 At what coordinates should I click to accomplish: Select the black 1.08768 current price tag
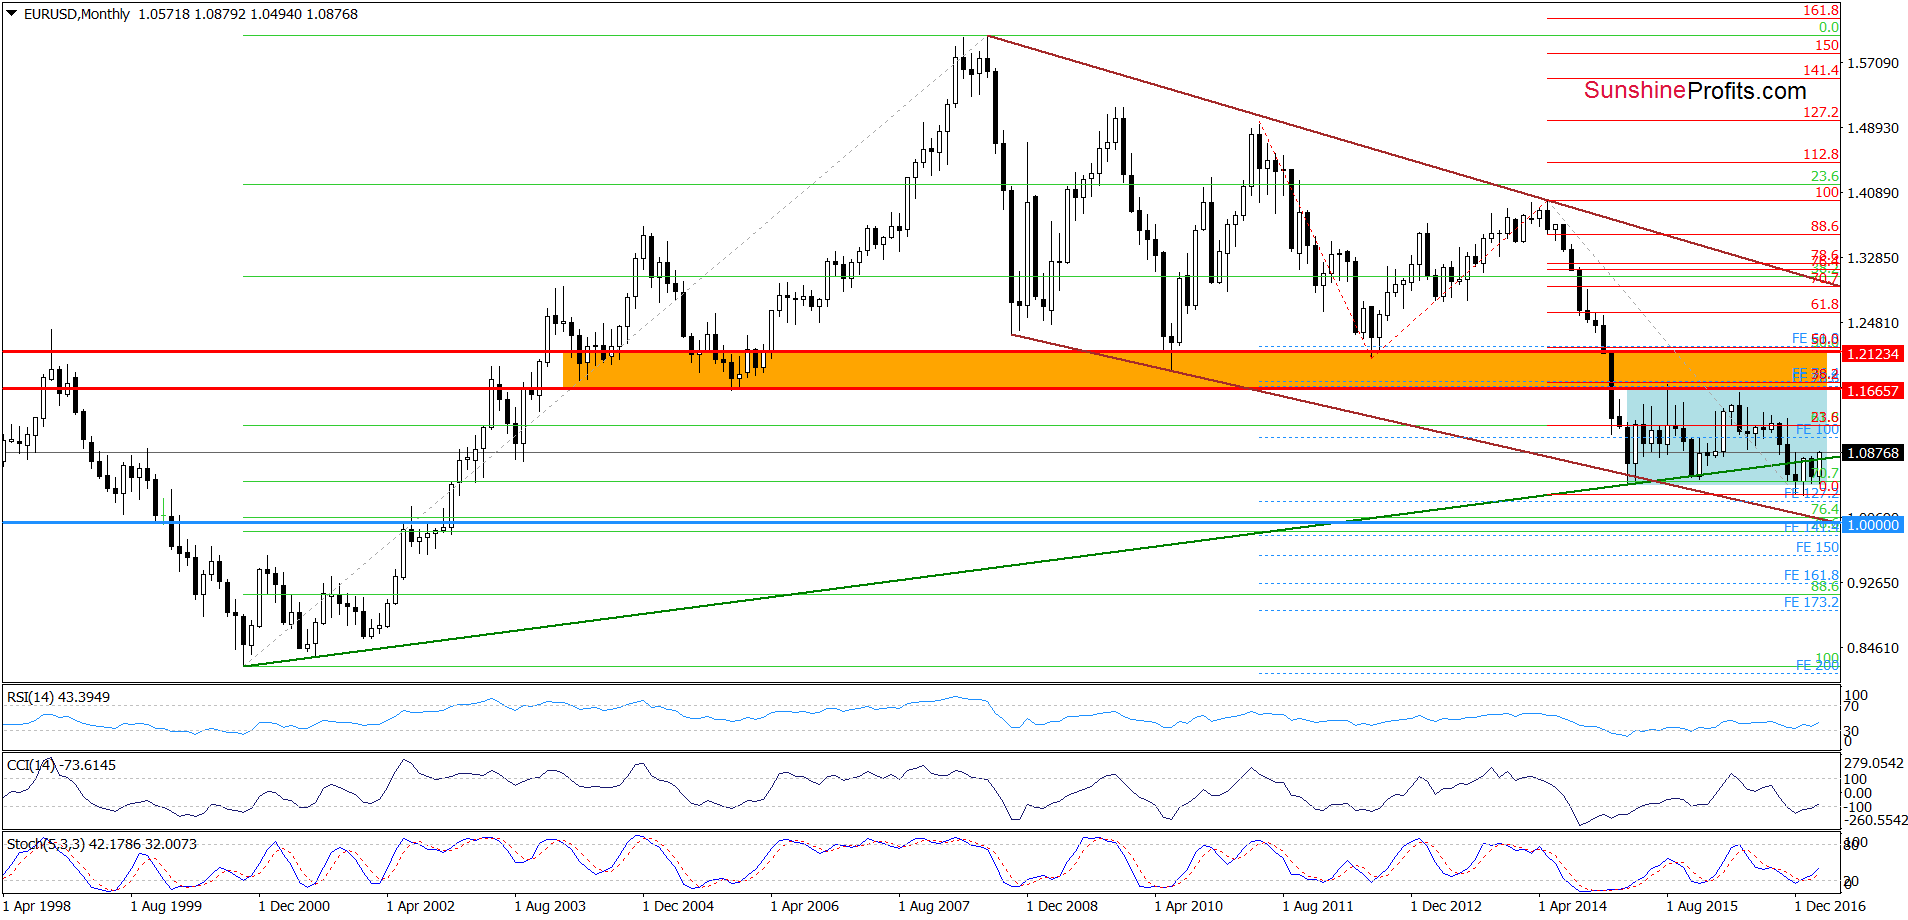pyautogui.click(x=1872, y=453)
